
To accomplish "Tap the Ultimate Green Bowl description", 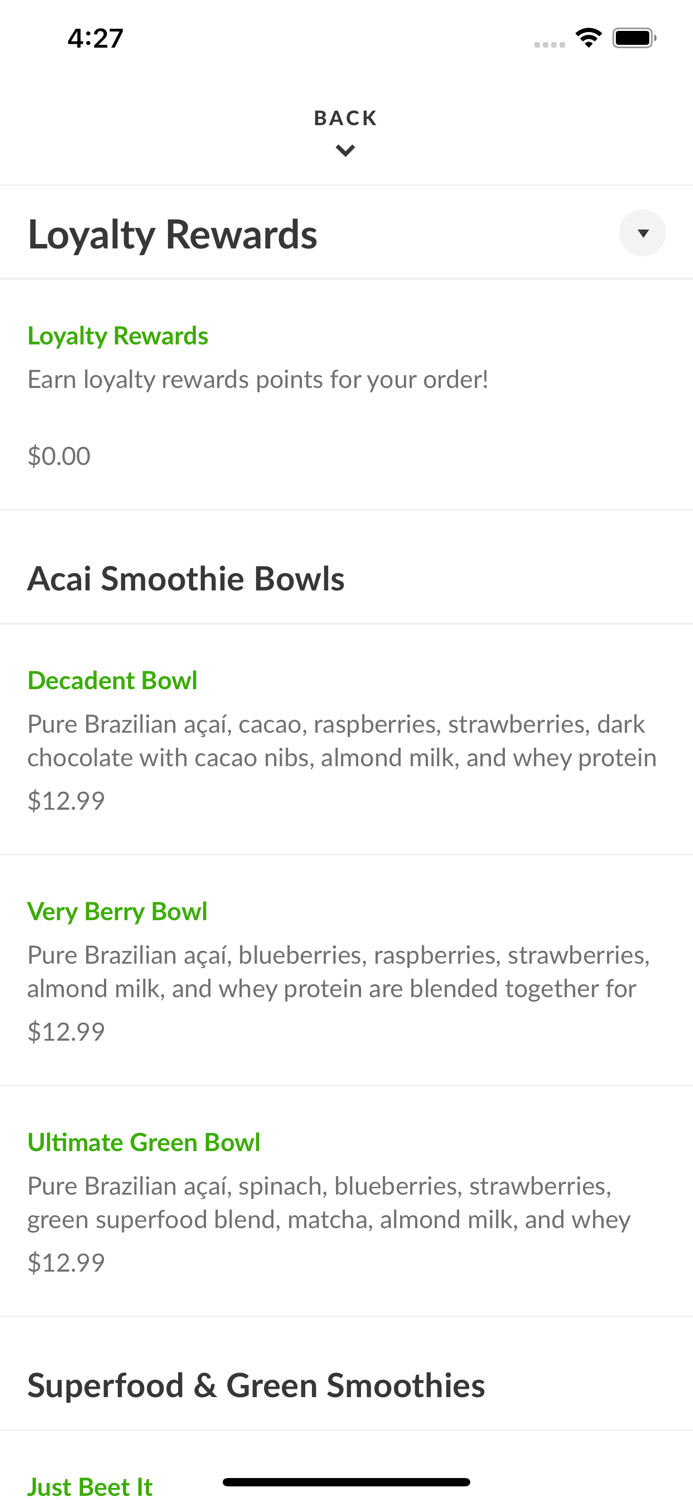I will pyautogui.click(x=329, y=1203).
